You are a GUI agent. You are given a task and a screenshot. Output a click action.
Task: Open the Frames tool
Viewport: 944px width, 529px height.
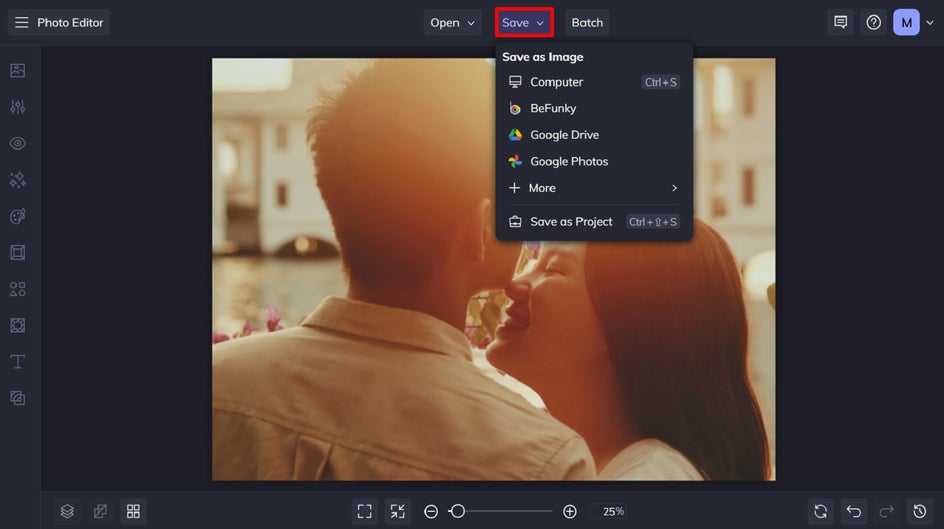[x=17, y=252]
